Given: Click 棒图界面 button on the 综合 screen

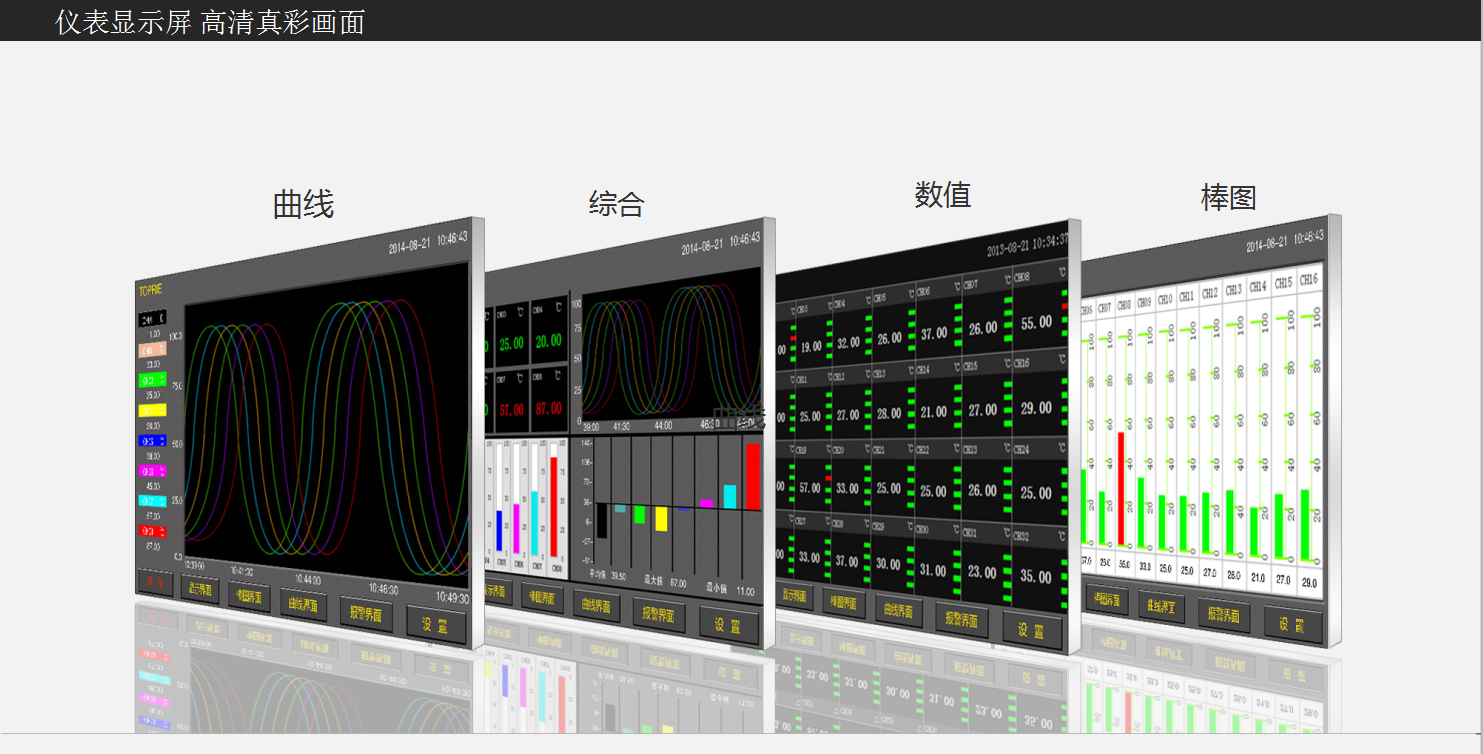Looking at the screenshot, I should [x=542, y=597].
